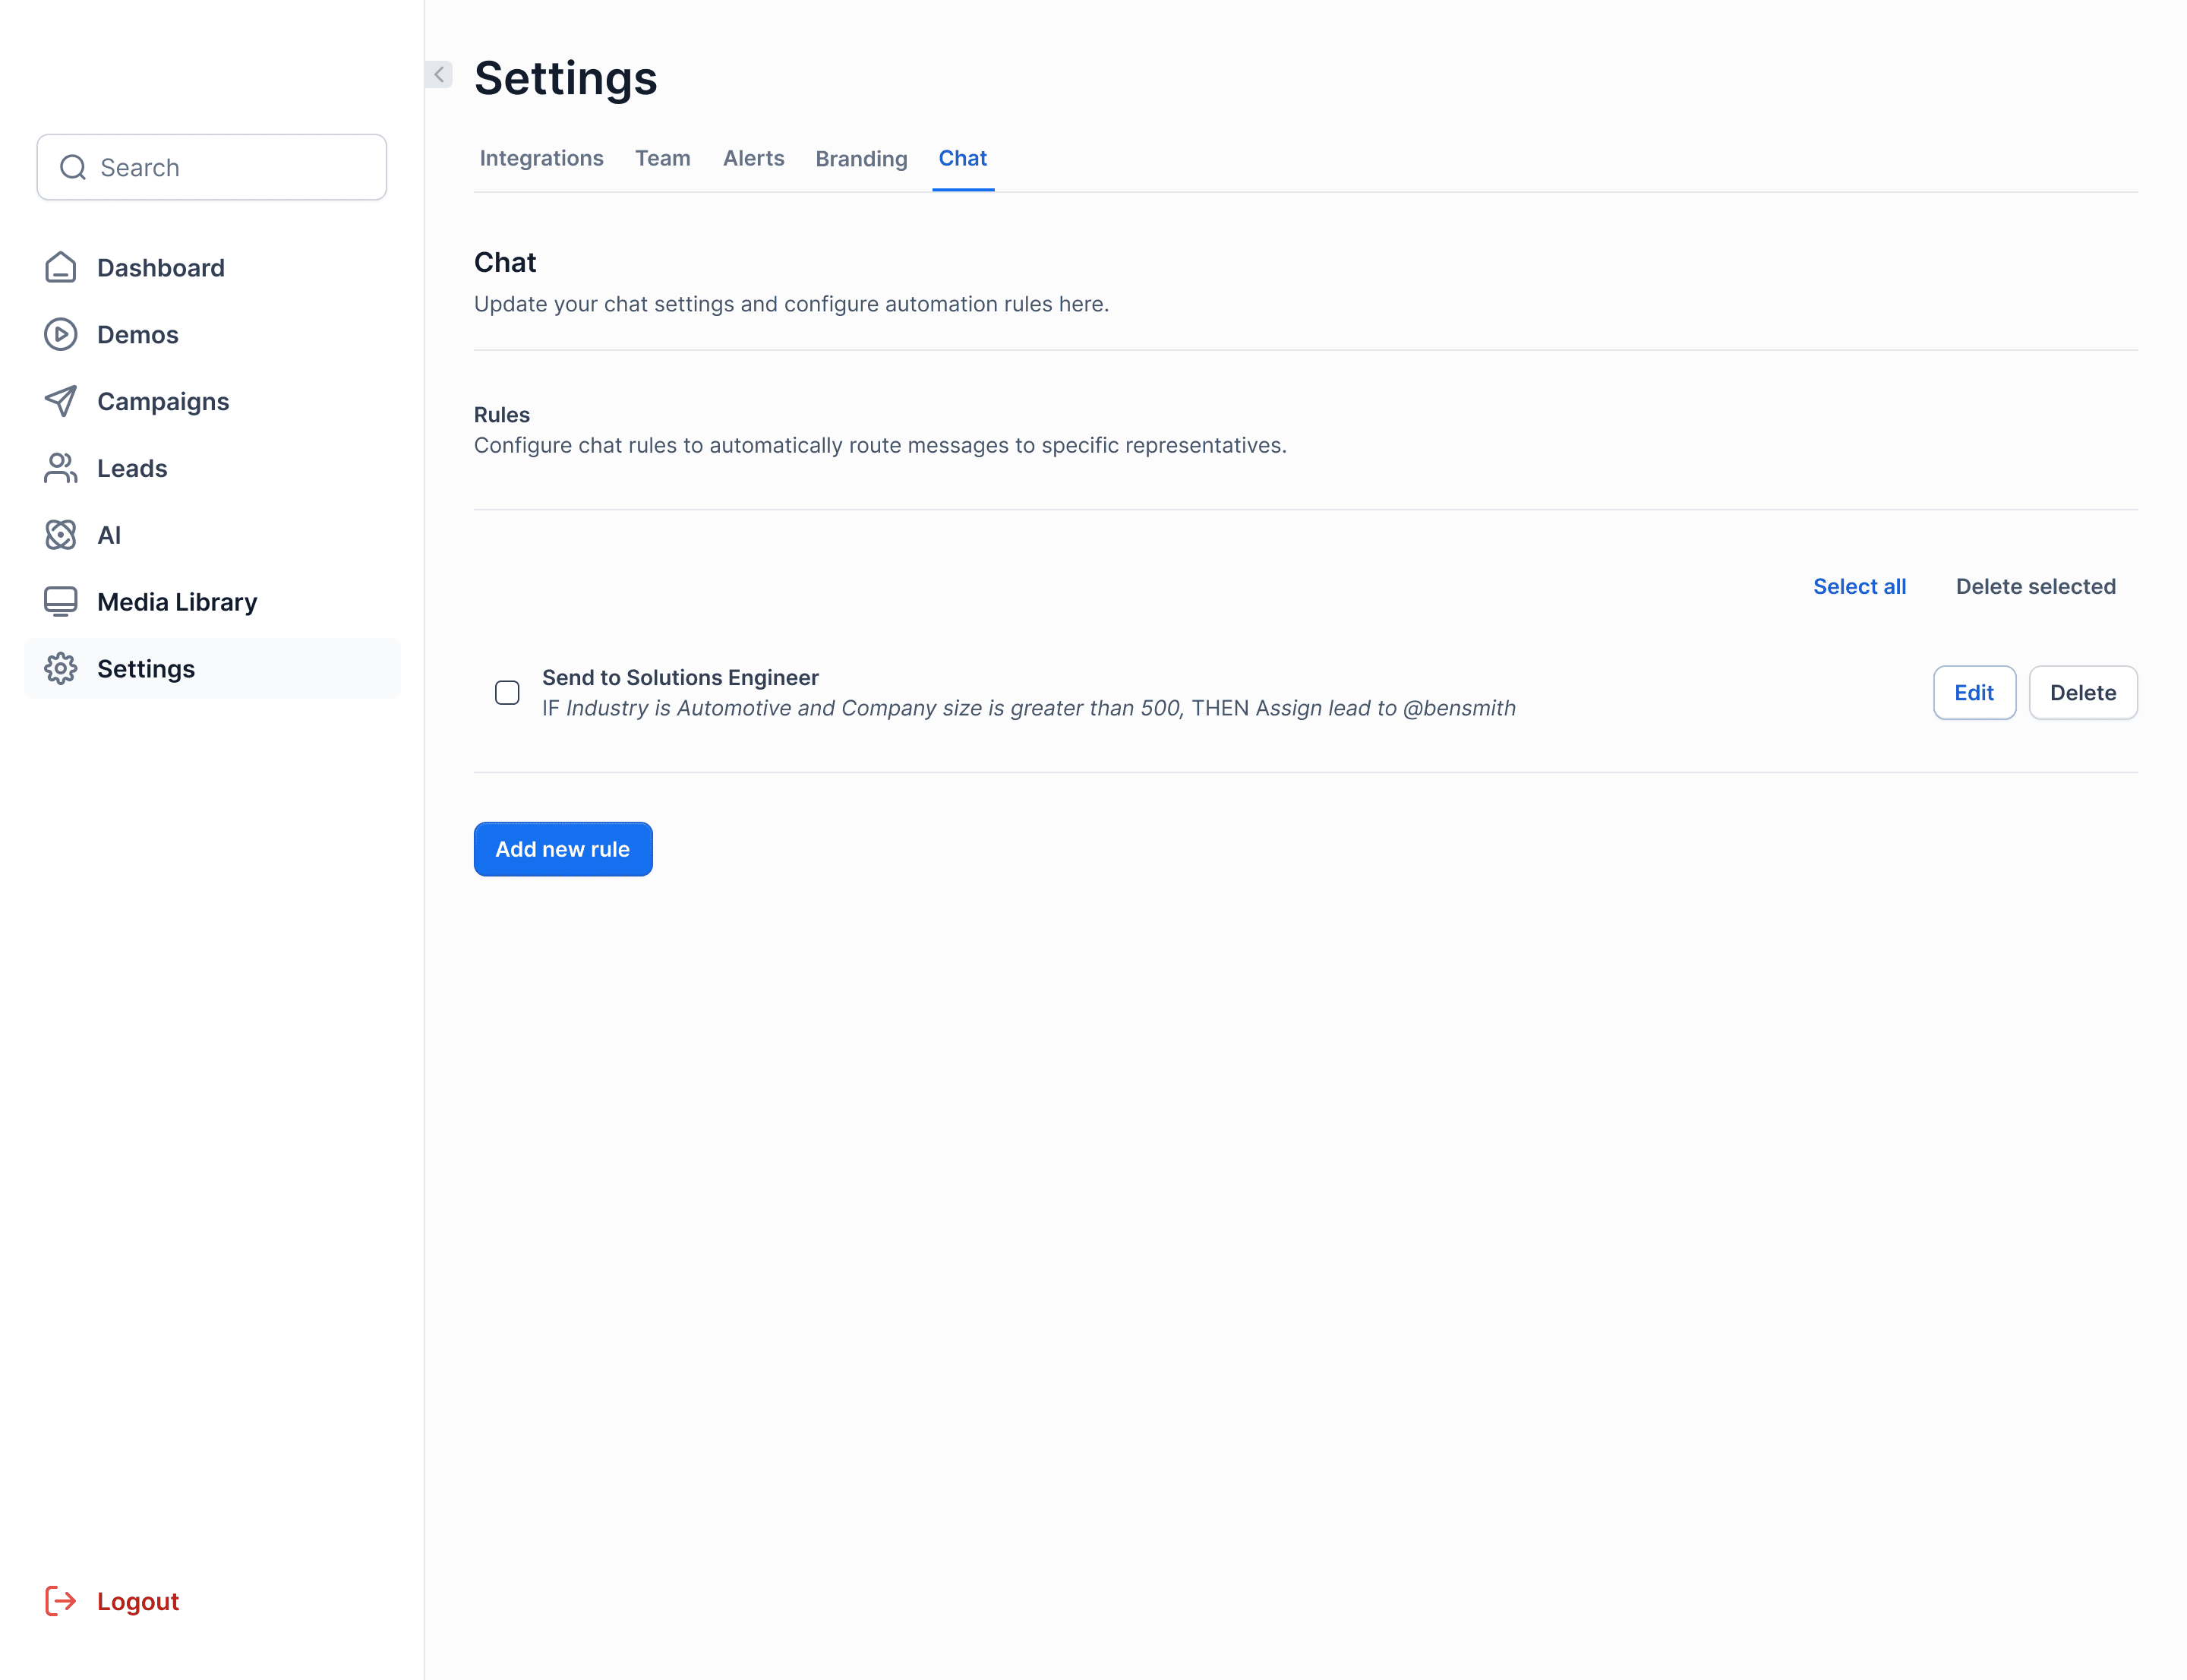Switch to the Integrations tab

(x=541, y=158)
